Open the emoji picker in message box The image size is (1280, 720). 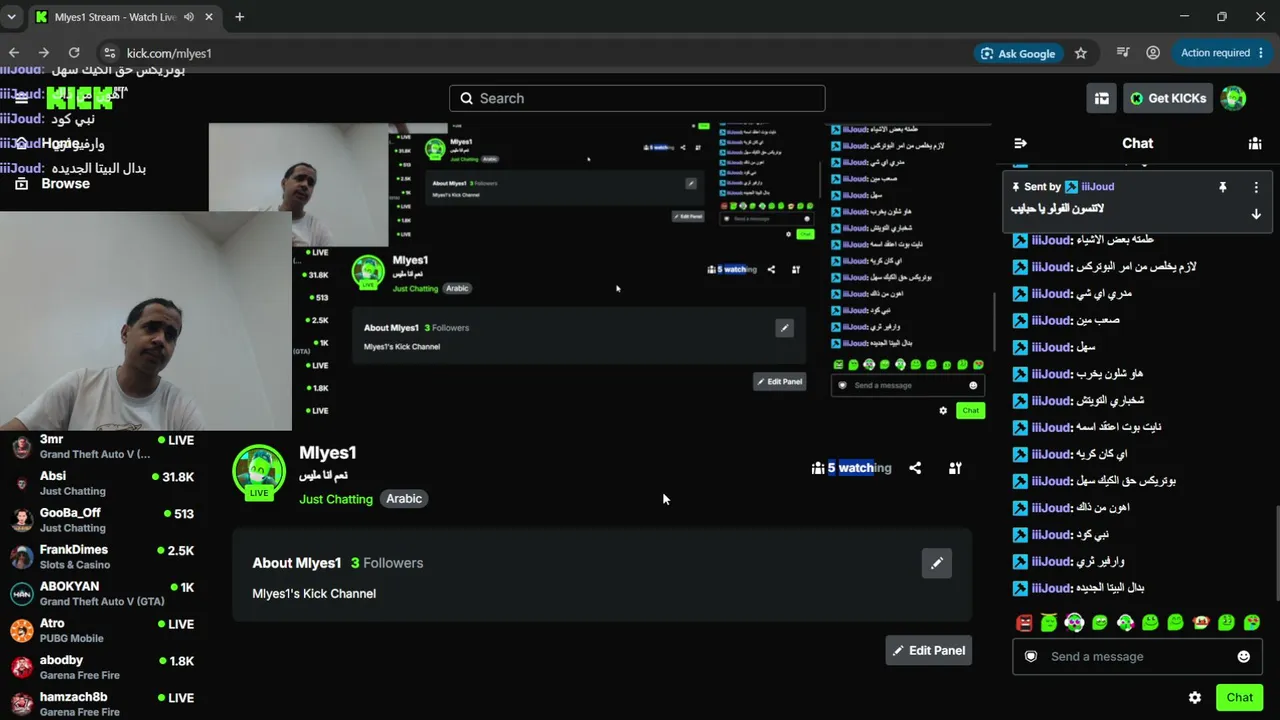click(x=1244, y=657)
